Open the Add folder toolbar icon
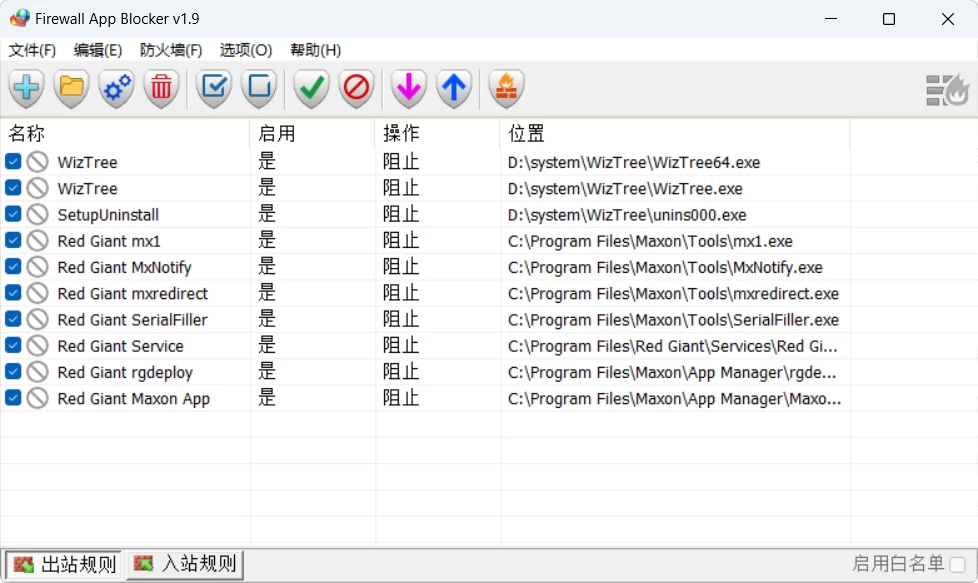This screenshot has width=978, height=583. [71, 88]
